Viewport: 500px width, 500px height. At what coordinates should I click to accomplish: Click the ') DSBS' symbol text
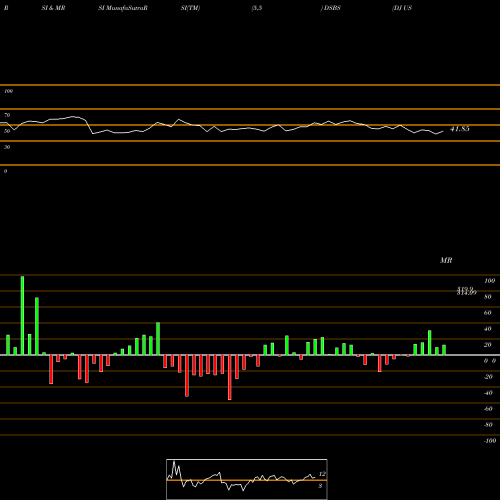[x=331, y=8]
